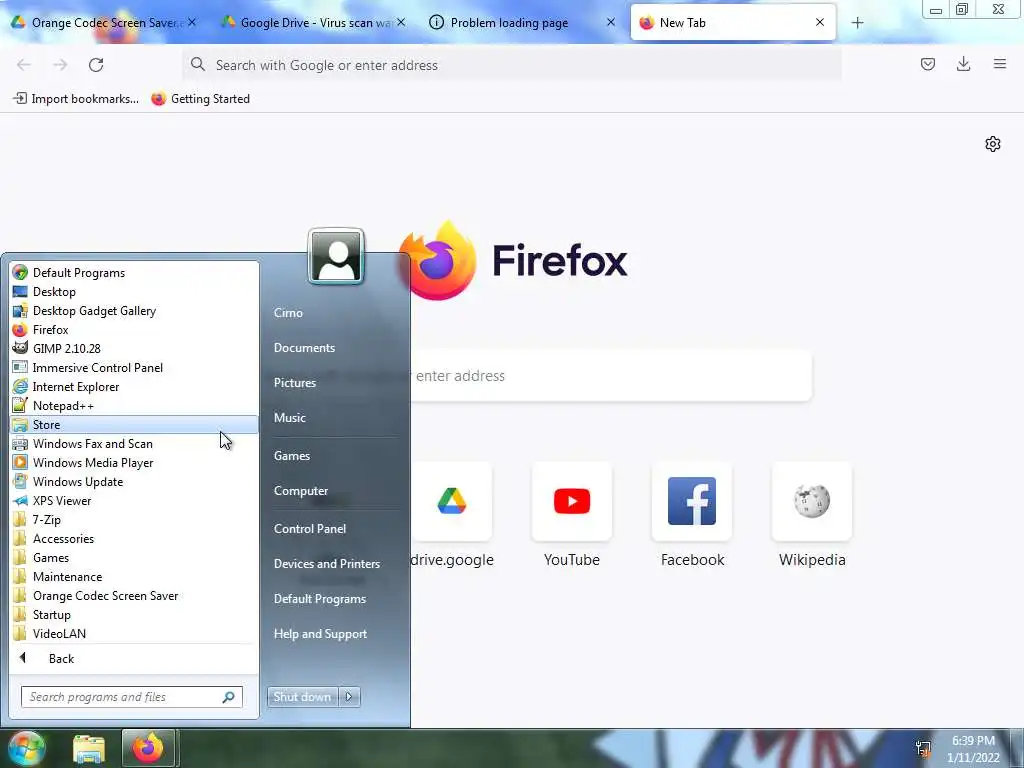
Task: Open Help and Support from Start menu
Action: coord(320,633)
